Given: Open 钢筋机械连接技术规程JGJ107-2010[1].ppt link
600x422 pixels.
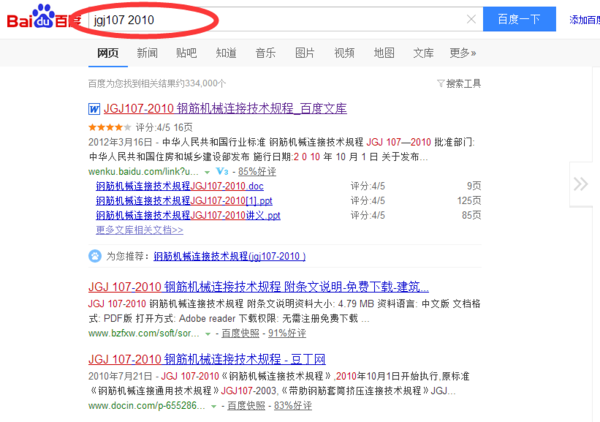Looking at the screenshot, I should (x=184, y=200).
